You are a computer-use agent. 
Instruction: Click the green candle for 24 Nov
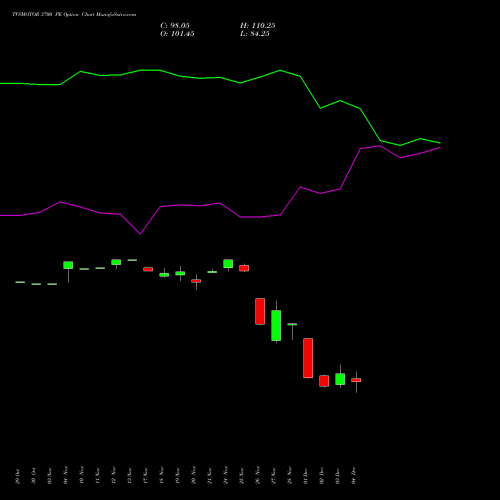tap(228, 264)
